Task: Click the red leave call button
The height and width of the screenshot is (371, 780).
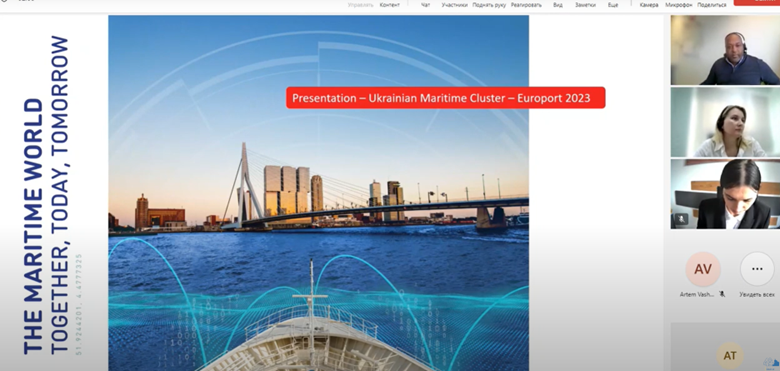Action: [757, 2]
